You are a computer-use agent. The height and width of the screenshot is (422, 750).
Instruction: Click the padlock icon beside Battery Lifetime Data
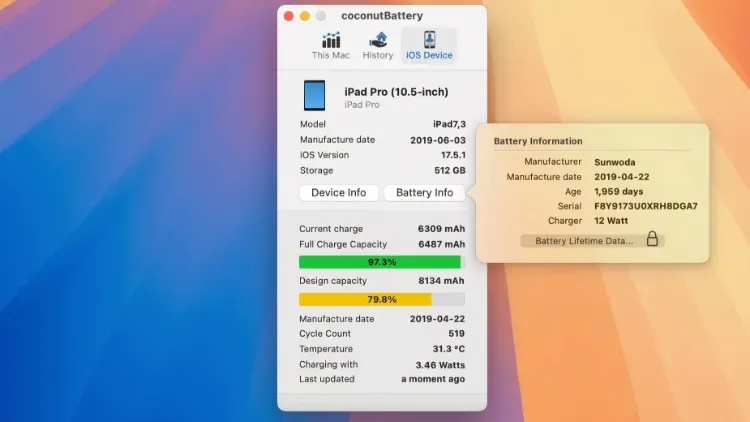pyautogui.click(x=652, y=240)
